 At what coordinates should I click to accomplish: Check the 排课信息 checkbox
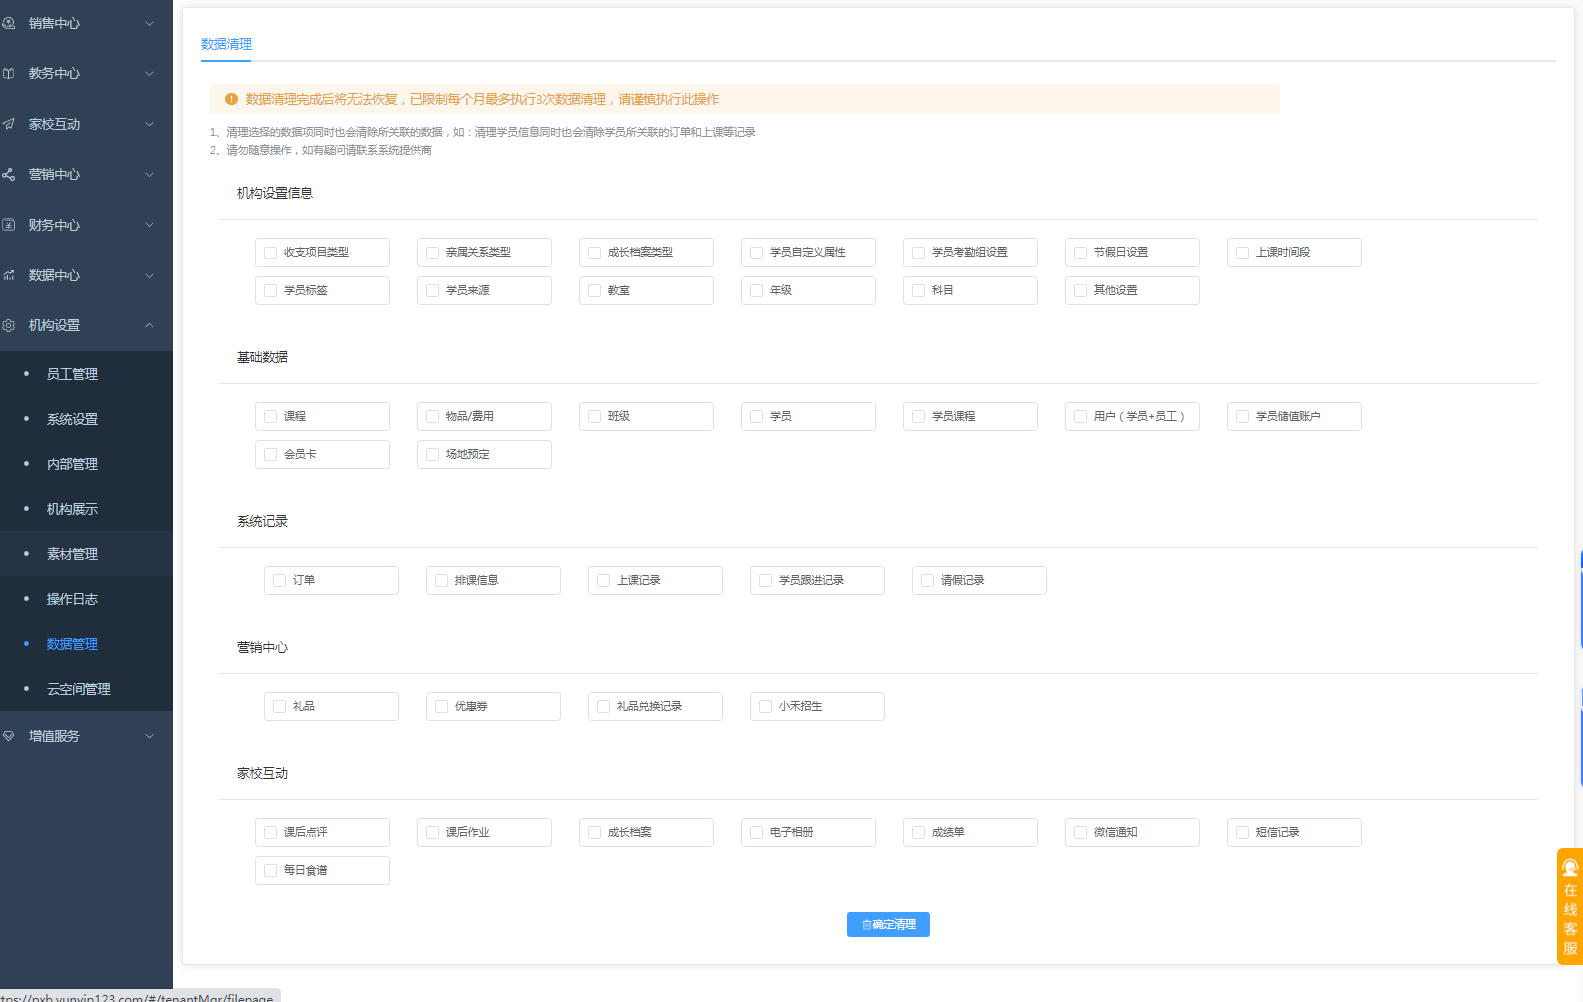click(441, 581)
